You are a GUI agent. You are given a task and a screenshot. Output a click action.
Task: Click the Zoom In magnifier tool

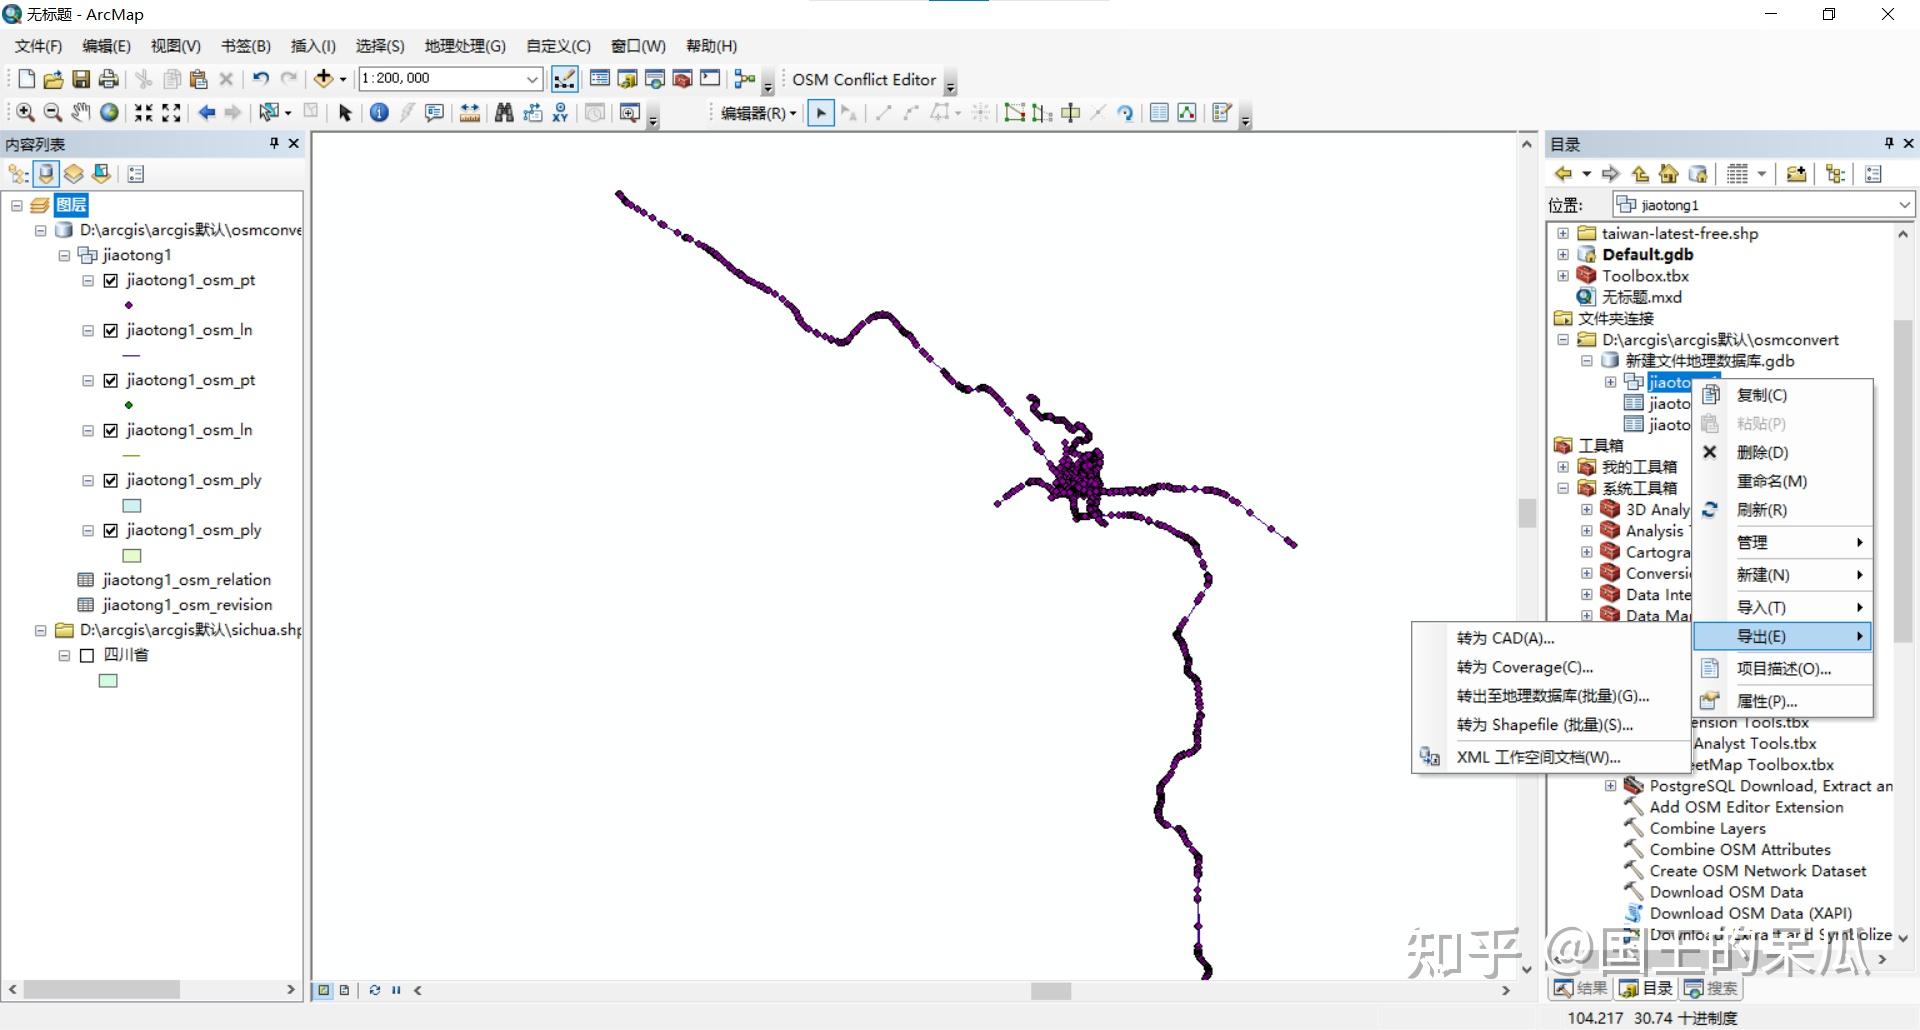(x=24, y=112)
